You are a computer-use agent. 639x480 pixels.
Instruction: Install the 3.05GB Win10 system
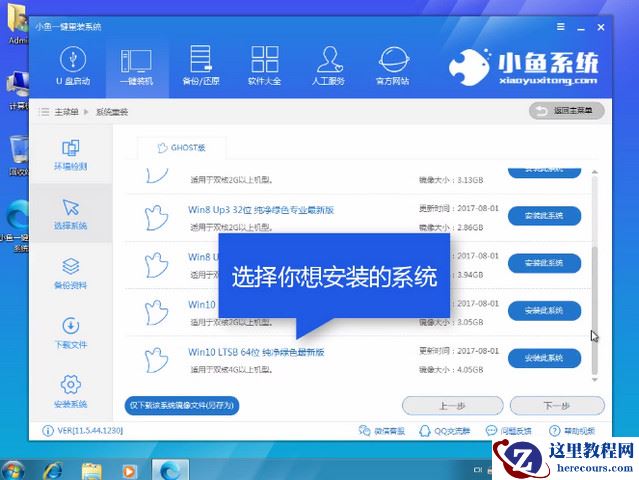tap(544, 310)
